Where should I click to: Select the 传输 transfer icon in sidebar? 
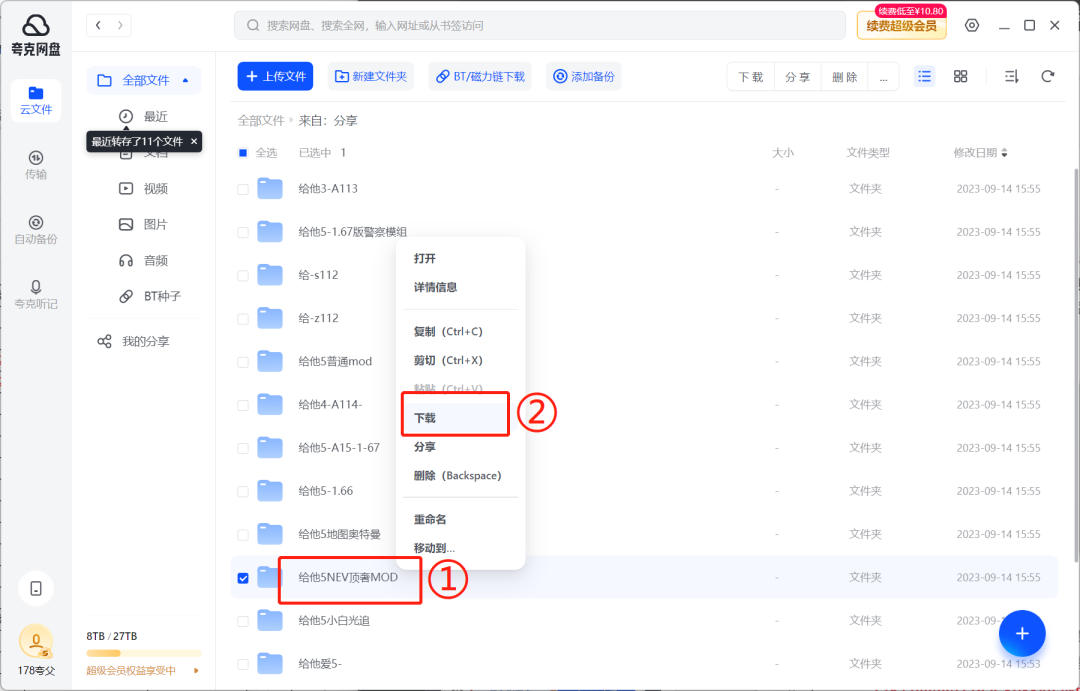tap(35, 165)
